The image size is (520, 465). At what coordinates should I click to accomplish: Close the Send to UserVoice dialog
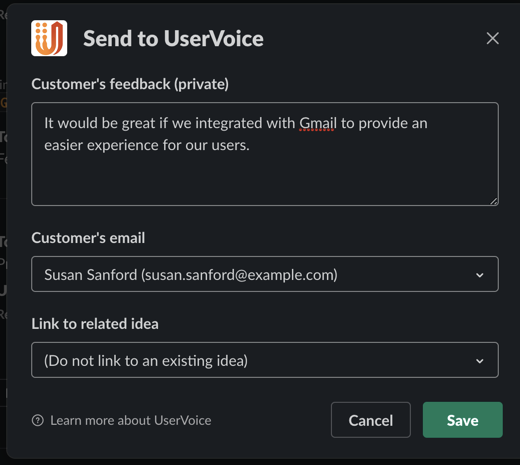[492, 38]
